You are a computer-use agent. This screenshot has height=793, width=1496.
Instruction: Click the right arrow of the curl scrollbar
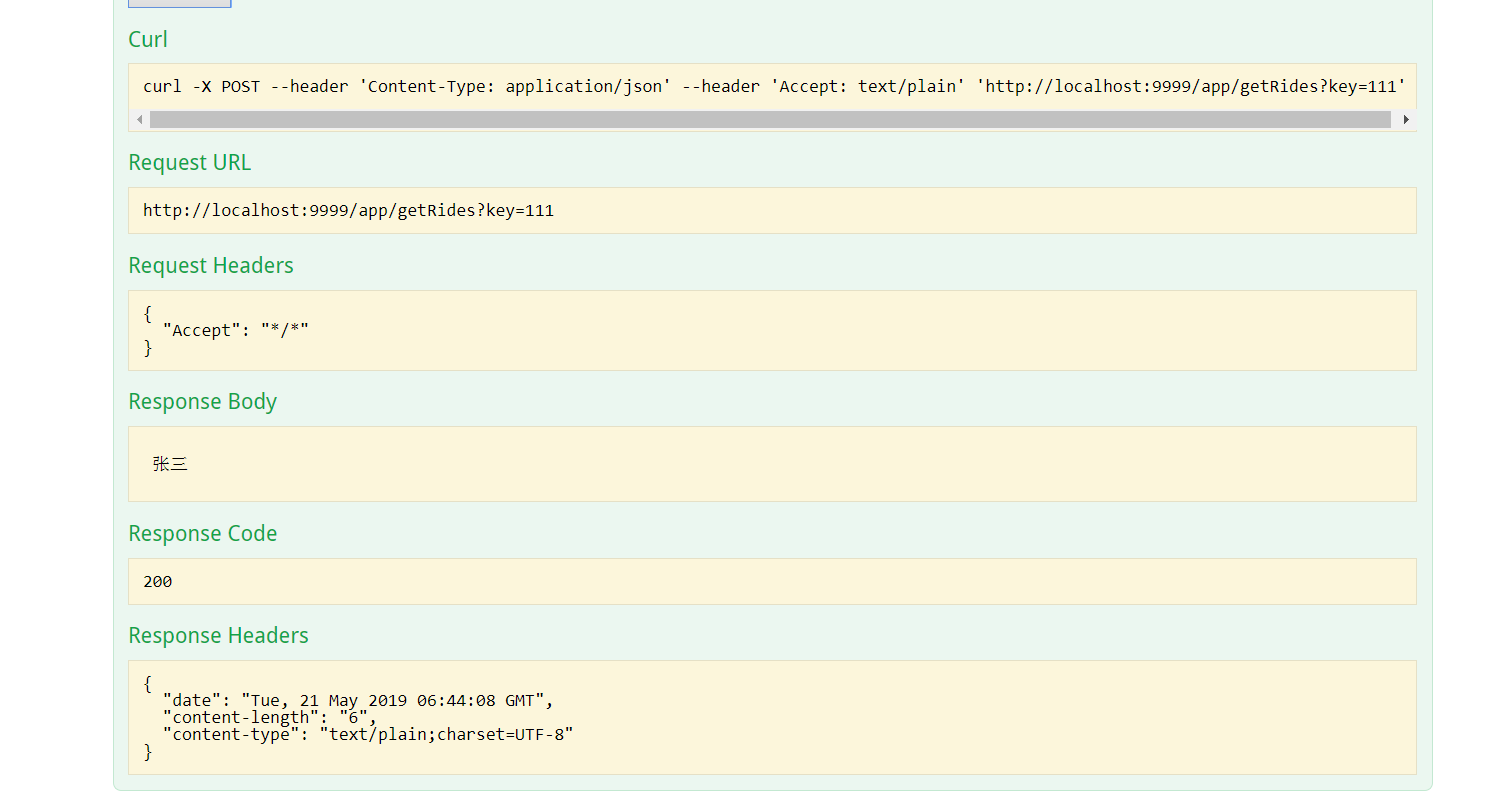click(1406, 120)
